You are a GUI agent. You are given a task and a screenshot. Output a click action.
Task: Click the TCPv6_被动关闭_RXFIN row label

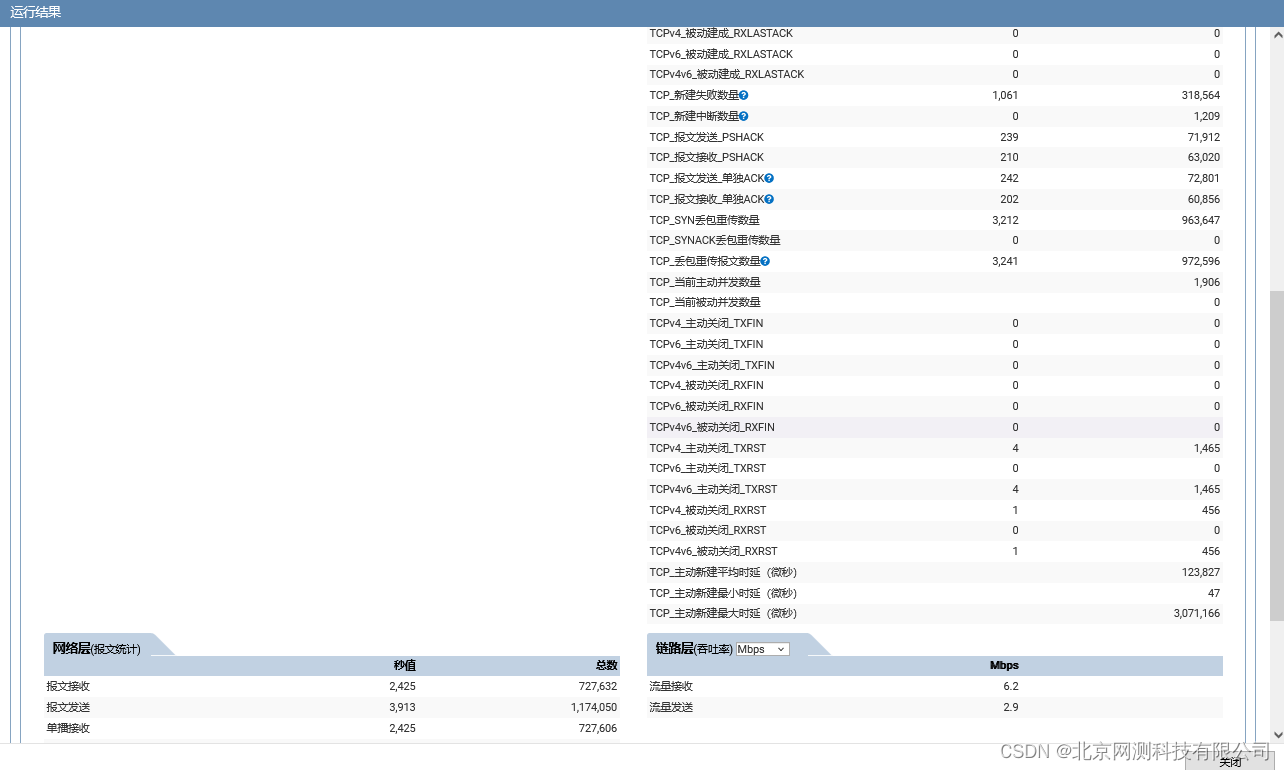(706, 406)
